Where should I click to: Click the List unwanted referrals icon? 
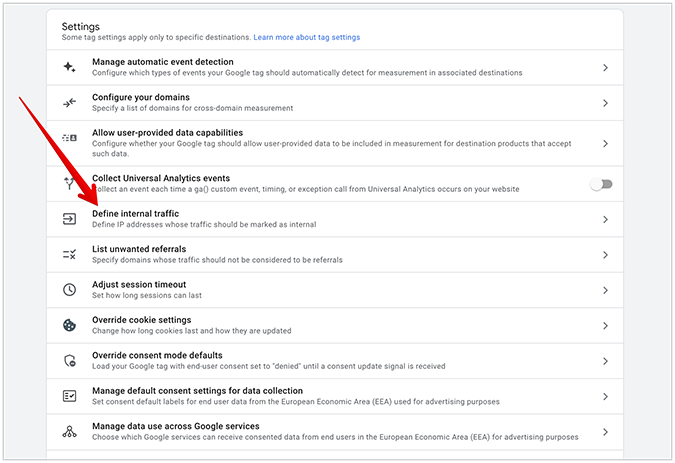click(69, 254)
